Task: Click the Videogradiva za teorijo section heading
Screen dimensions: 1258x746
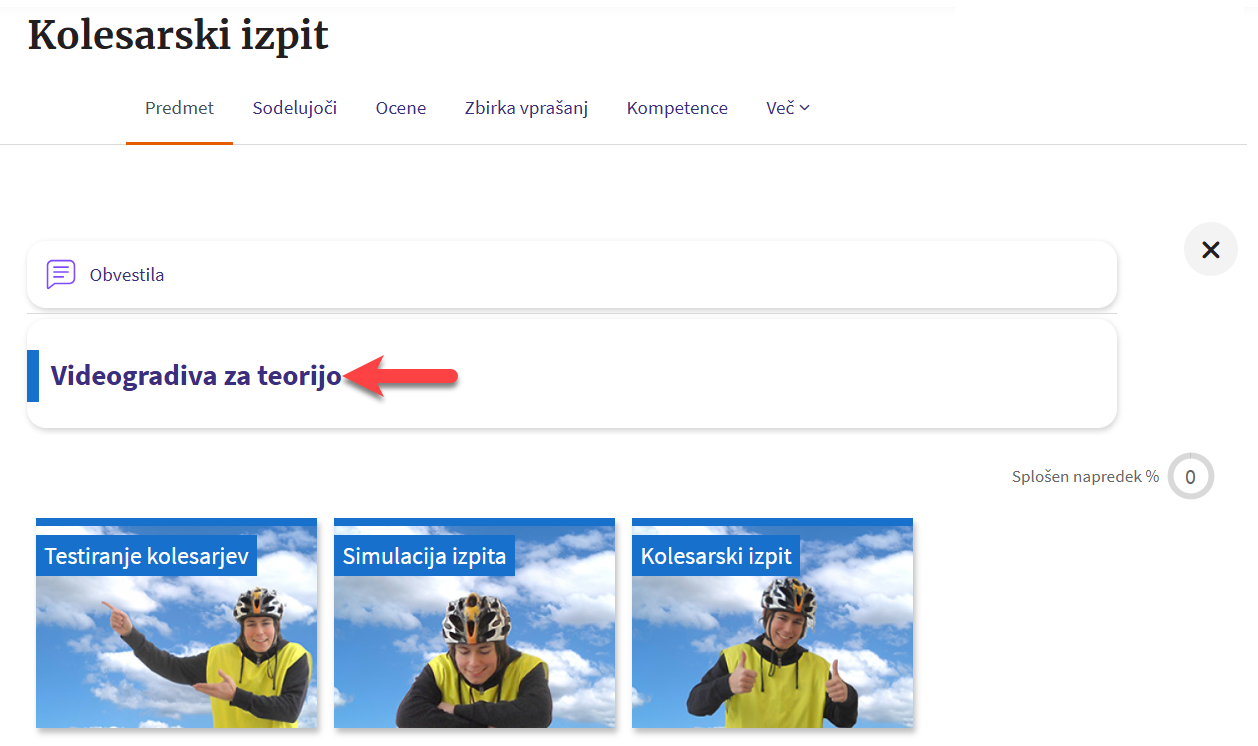Action: coord(196,376)
